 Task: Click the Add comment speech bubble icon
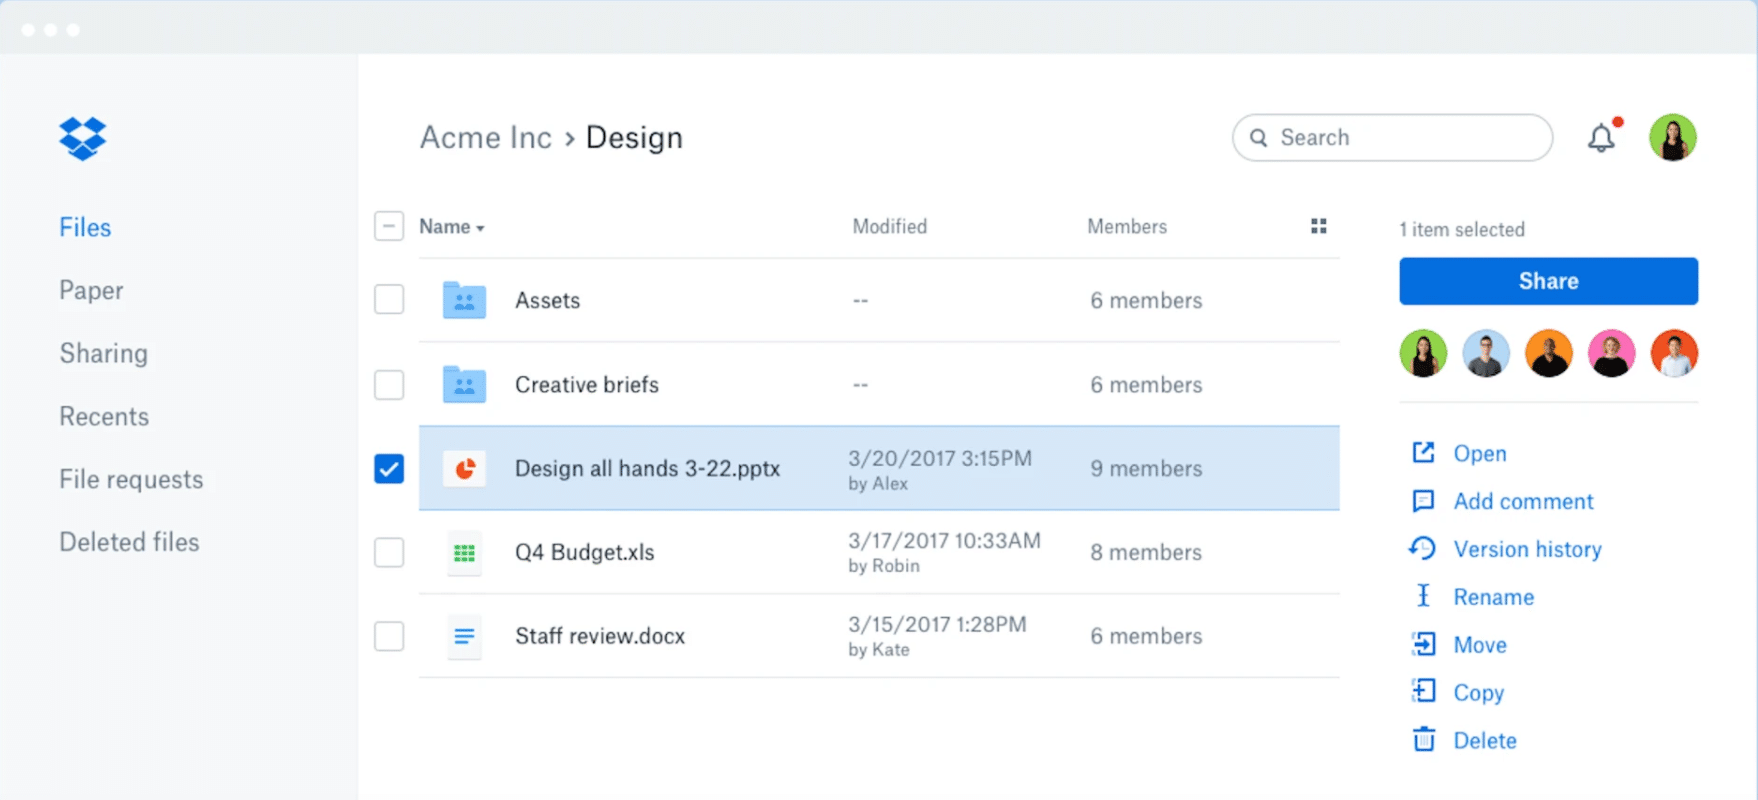pos(1422,501)
